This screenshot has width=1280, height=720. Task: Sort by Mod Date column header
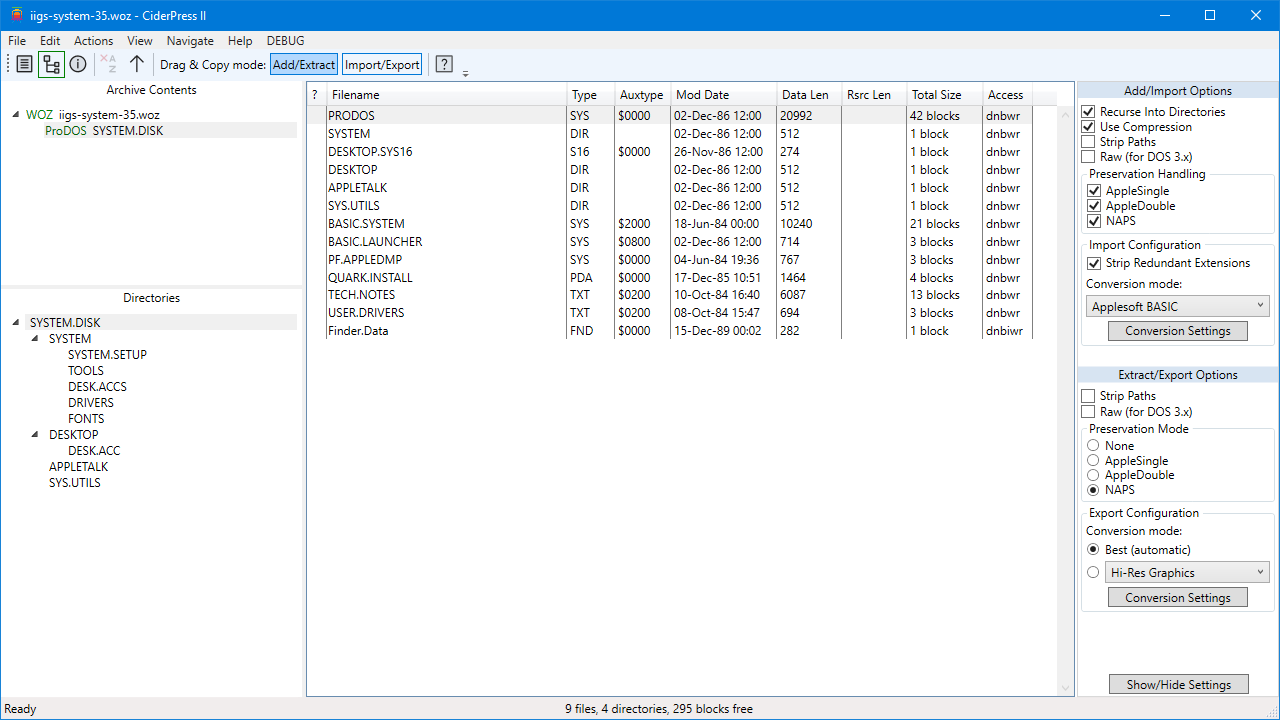(x=723, y=95)
